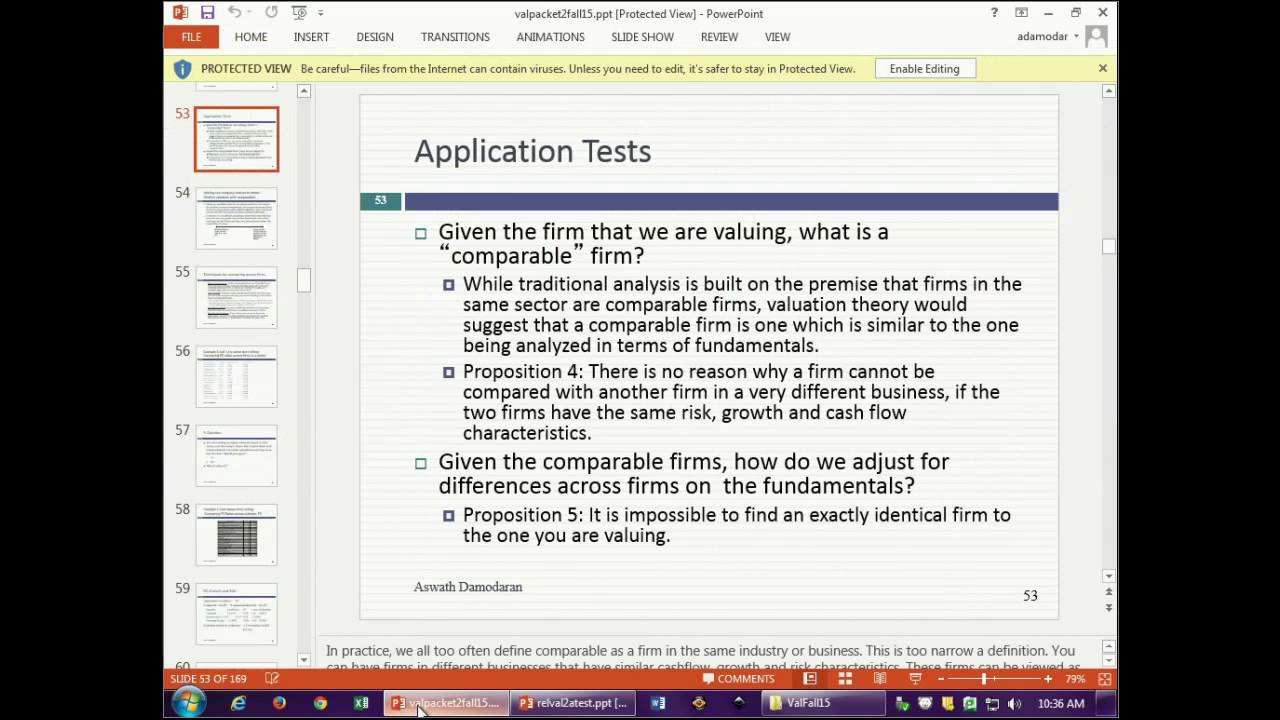Image resolution: width=1280 pixels, height=720 pixels.
Task: Open Ribbon Display Options
Action: pos(1021,13)
